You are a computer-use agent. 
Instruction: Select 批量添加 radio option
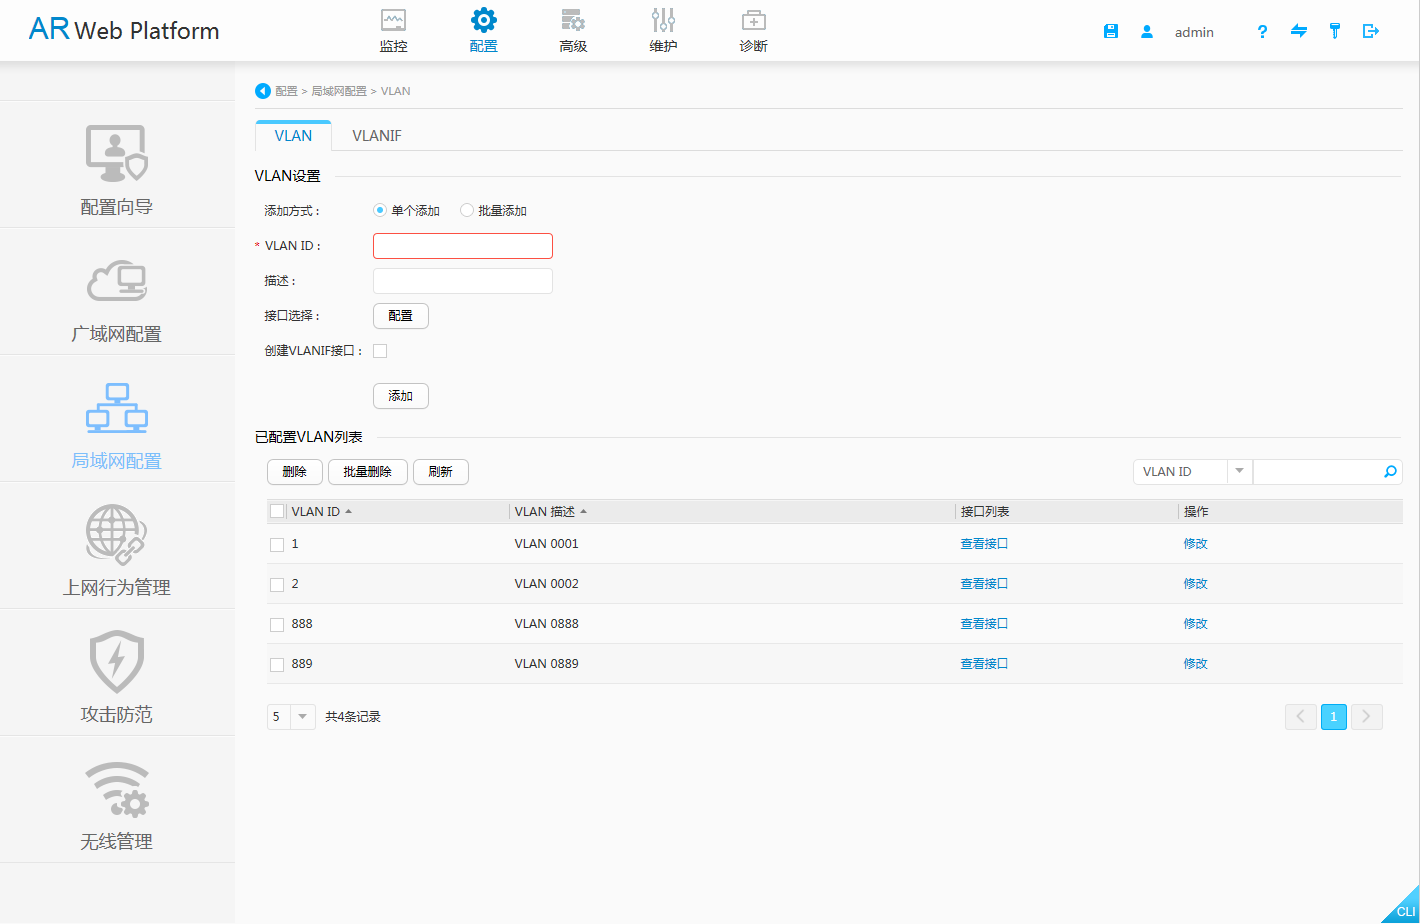[467, 211]
